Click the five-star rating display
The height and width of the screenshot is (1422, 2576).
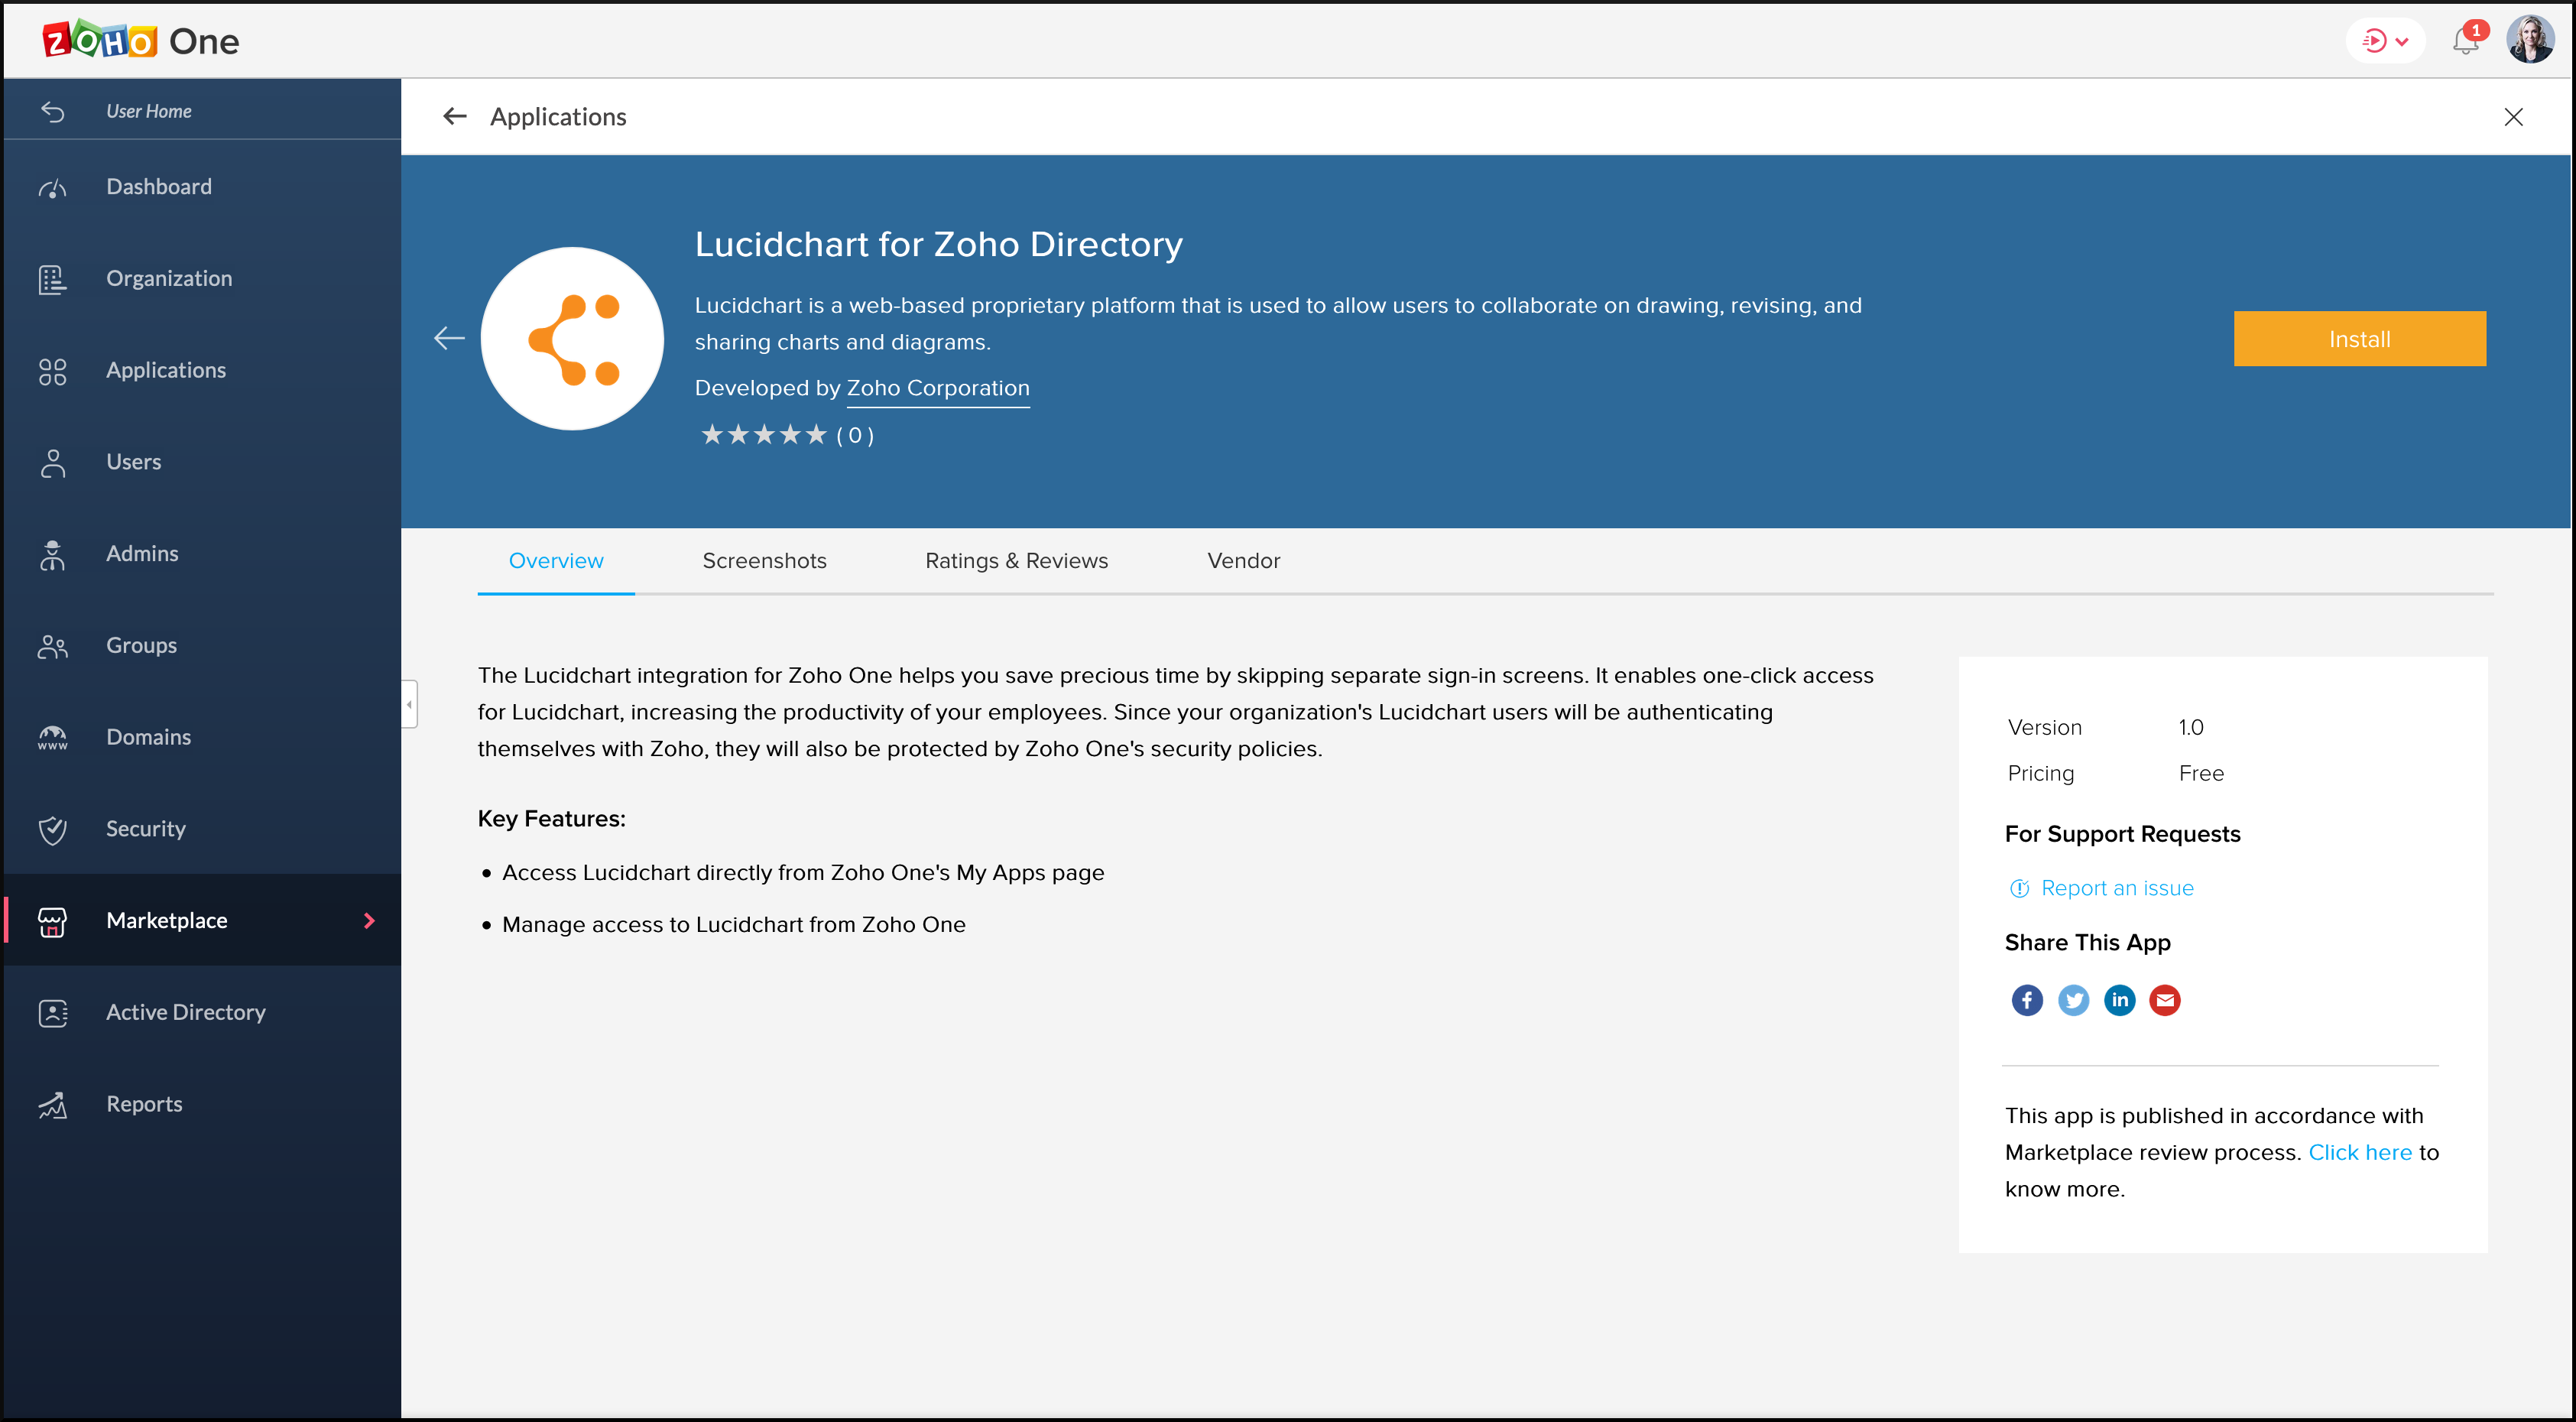click(764, 435)
